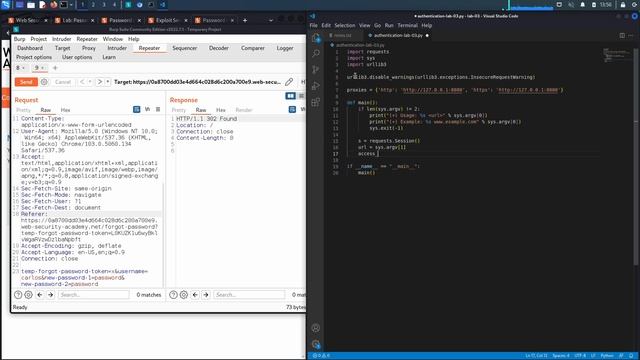Switch to authentication-lab-03.py editor tab

click(397, 36)
